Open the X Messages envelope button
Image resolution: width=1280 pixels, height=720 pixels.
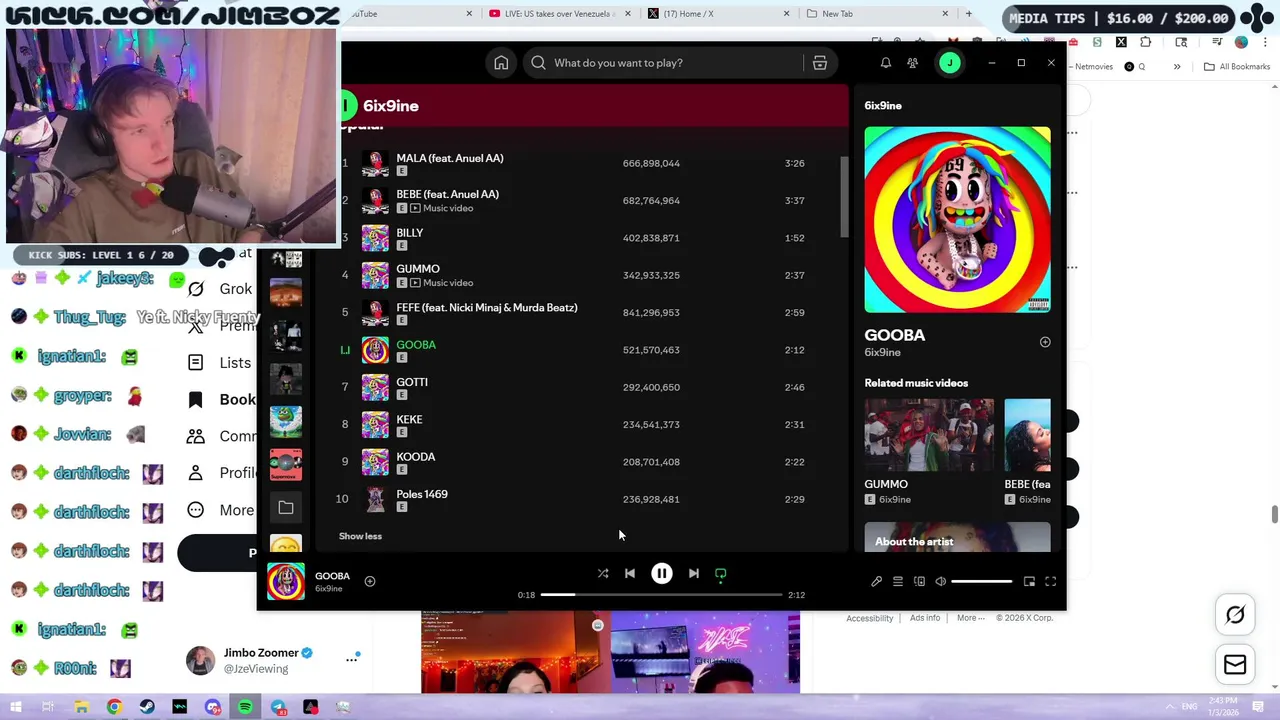[x=1235, y=664]
